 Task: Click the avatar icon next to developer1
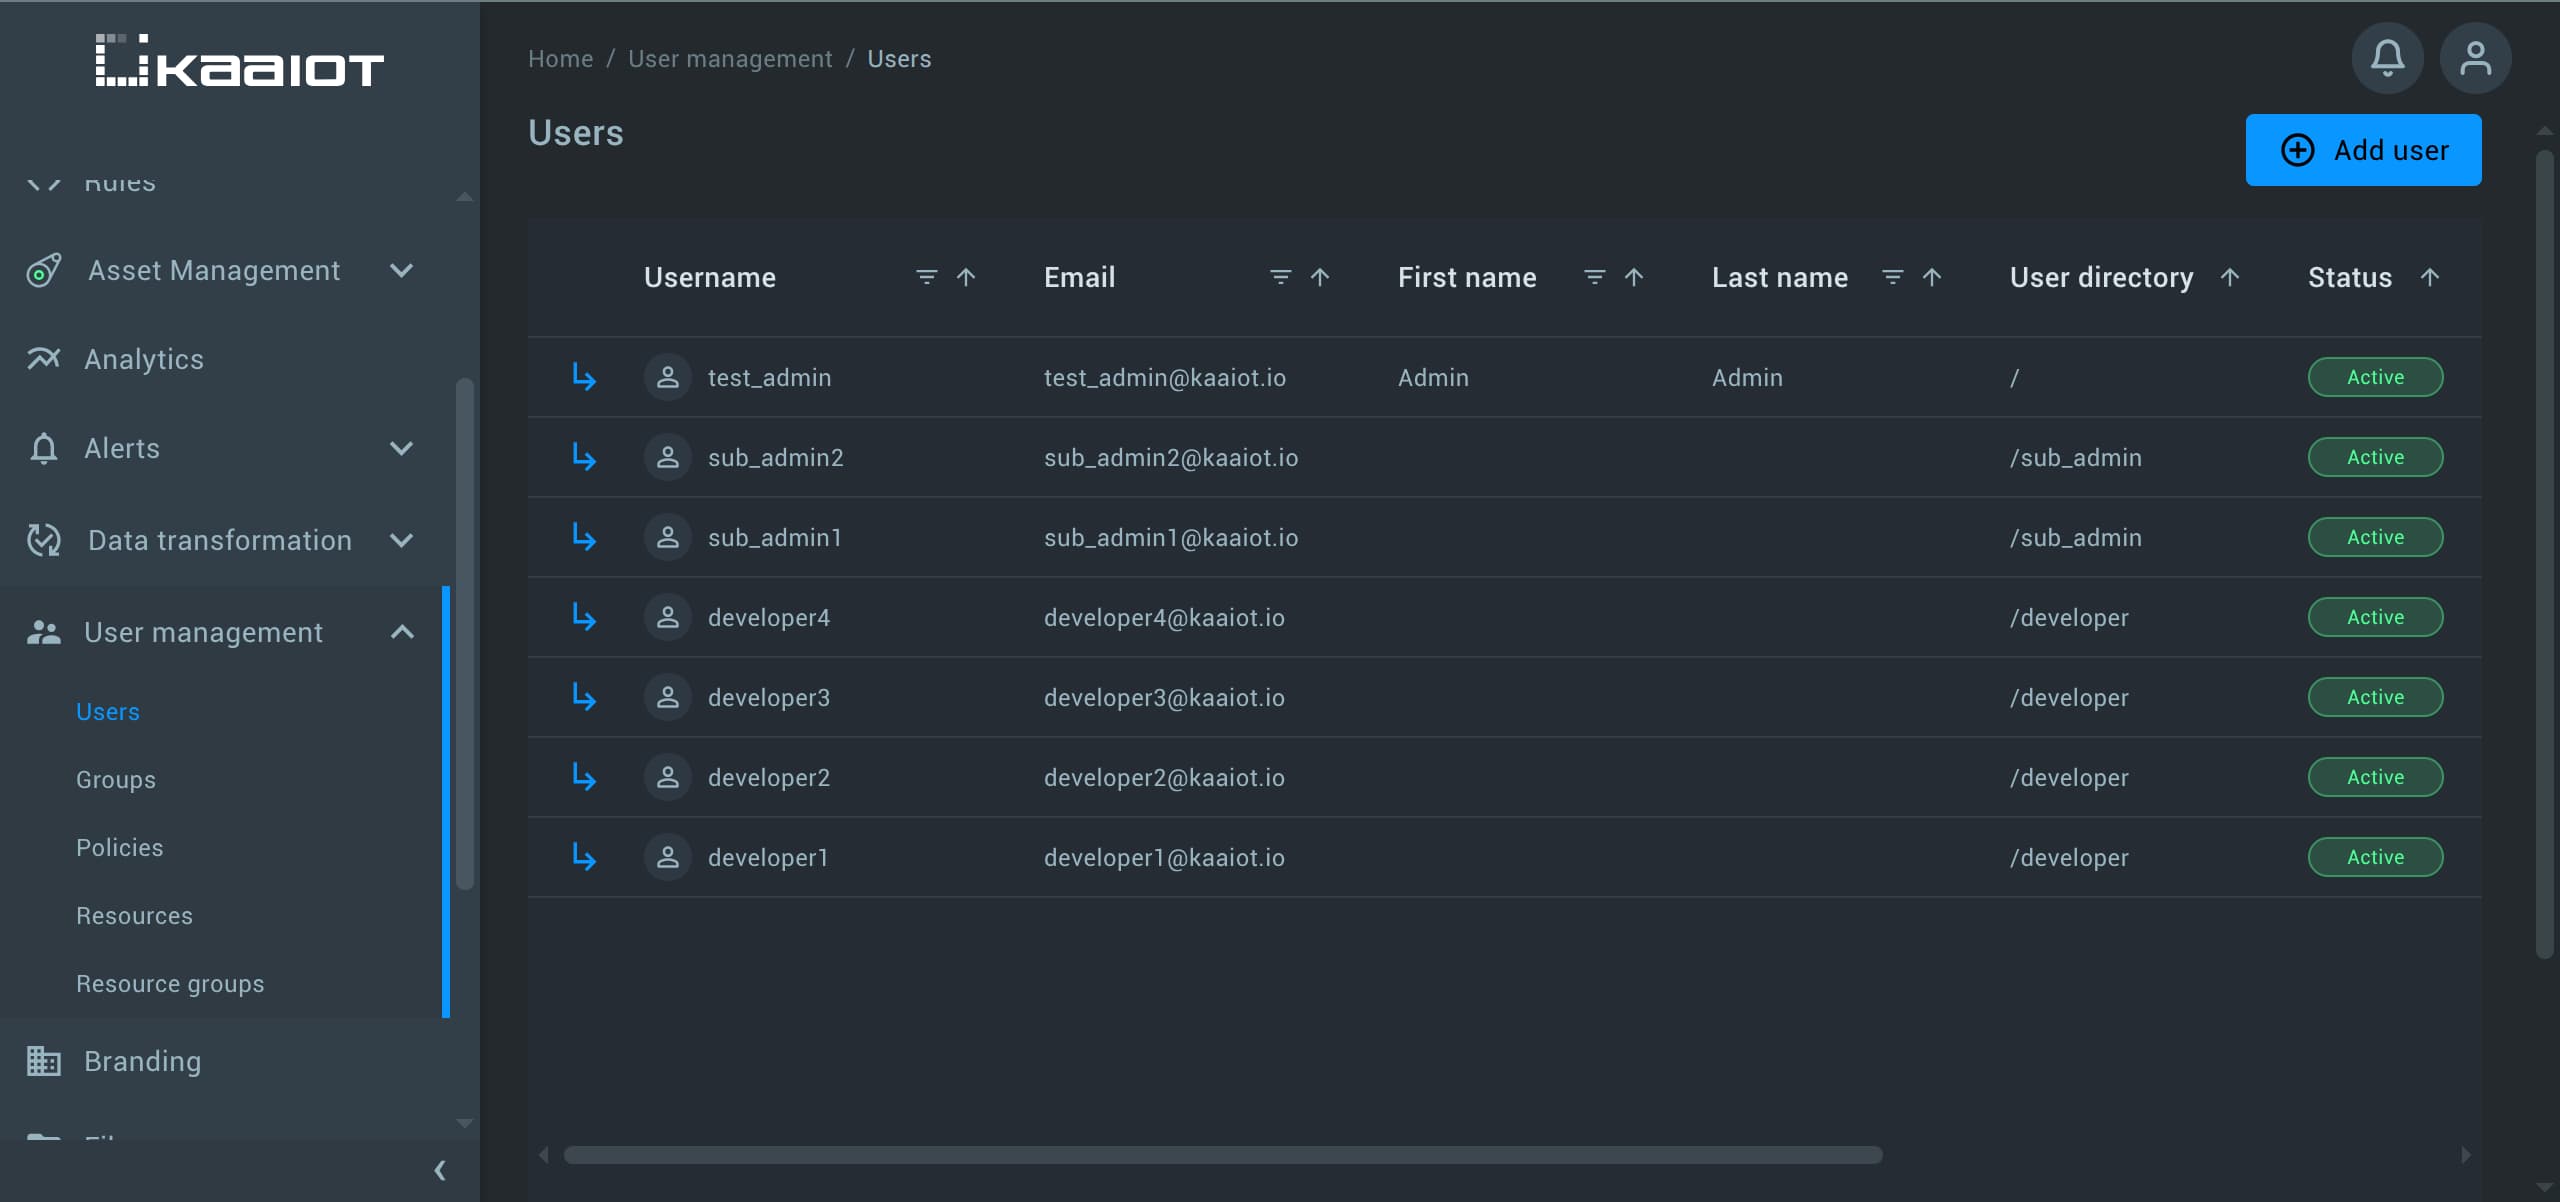tap(667, 857)
